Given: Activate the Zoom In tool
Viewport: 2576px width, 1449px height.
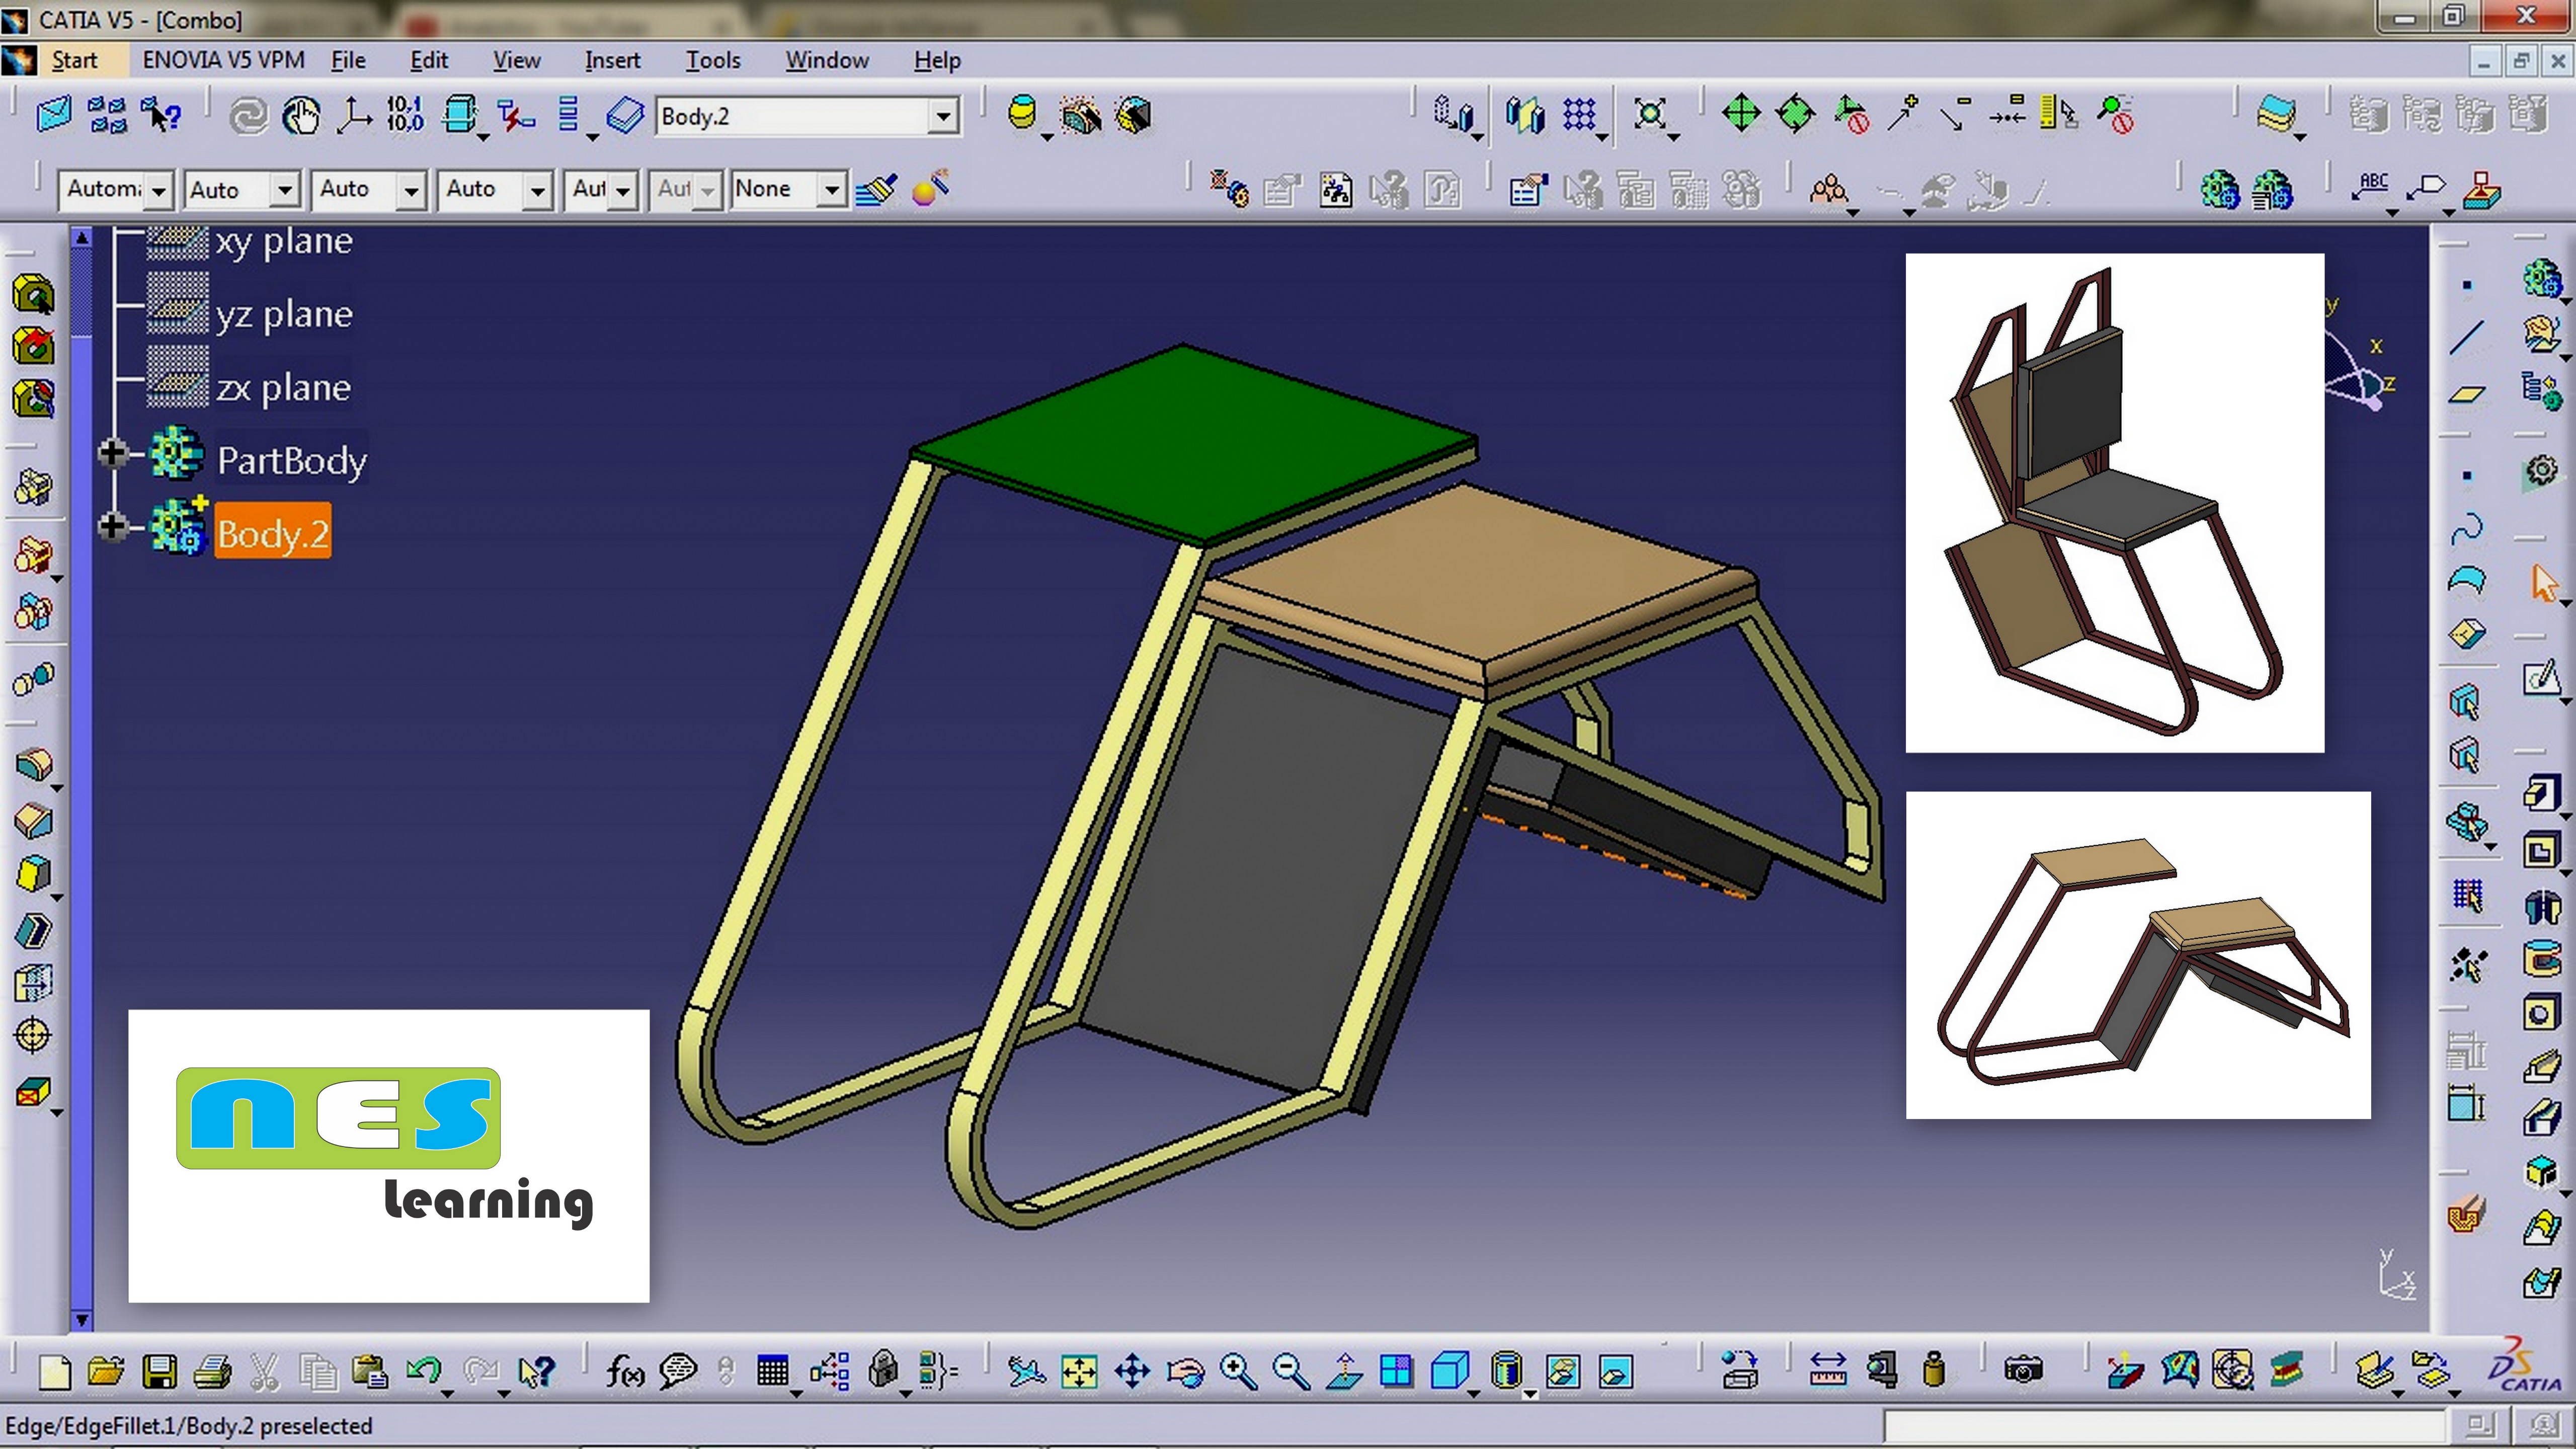Looking at the screenshot, I should (x=1236, y=1372).
